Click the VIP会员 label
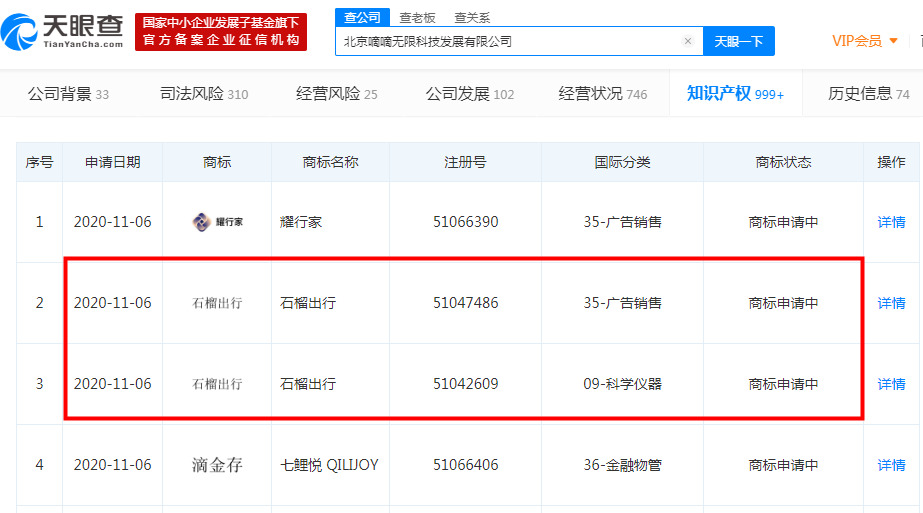The width and height of the screenshot is (923, 513). point(856,41)
